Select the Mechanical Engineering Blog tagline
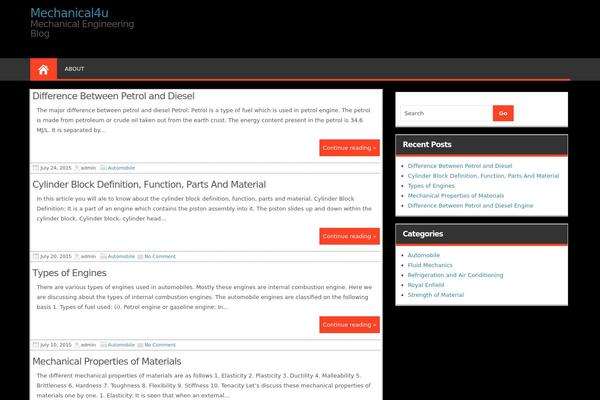 [x=82, y=29]
